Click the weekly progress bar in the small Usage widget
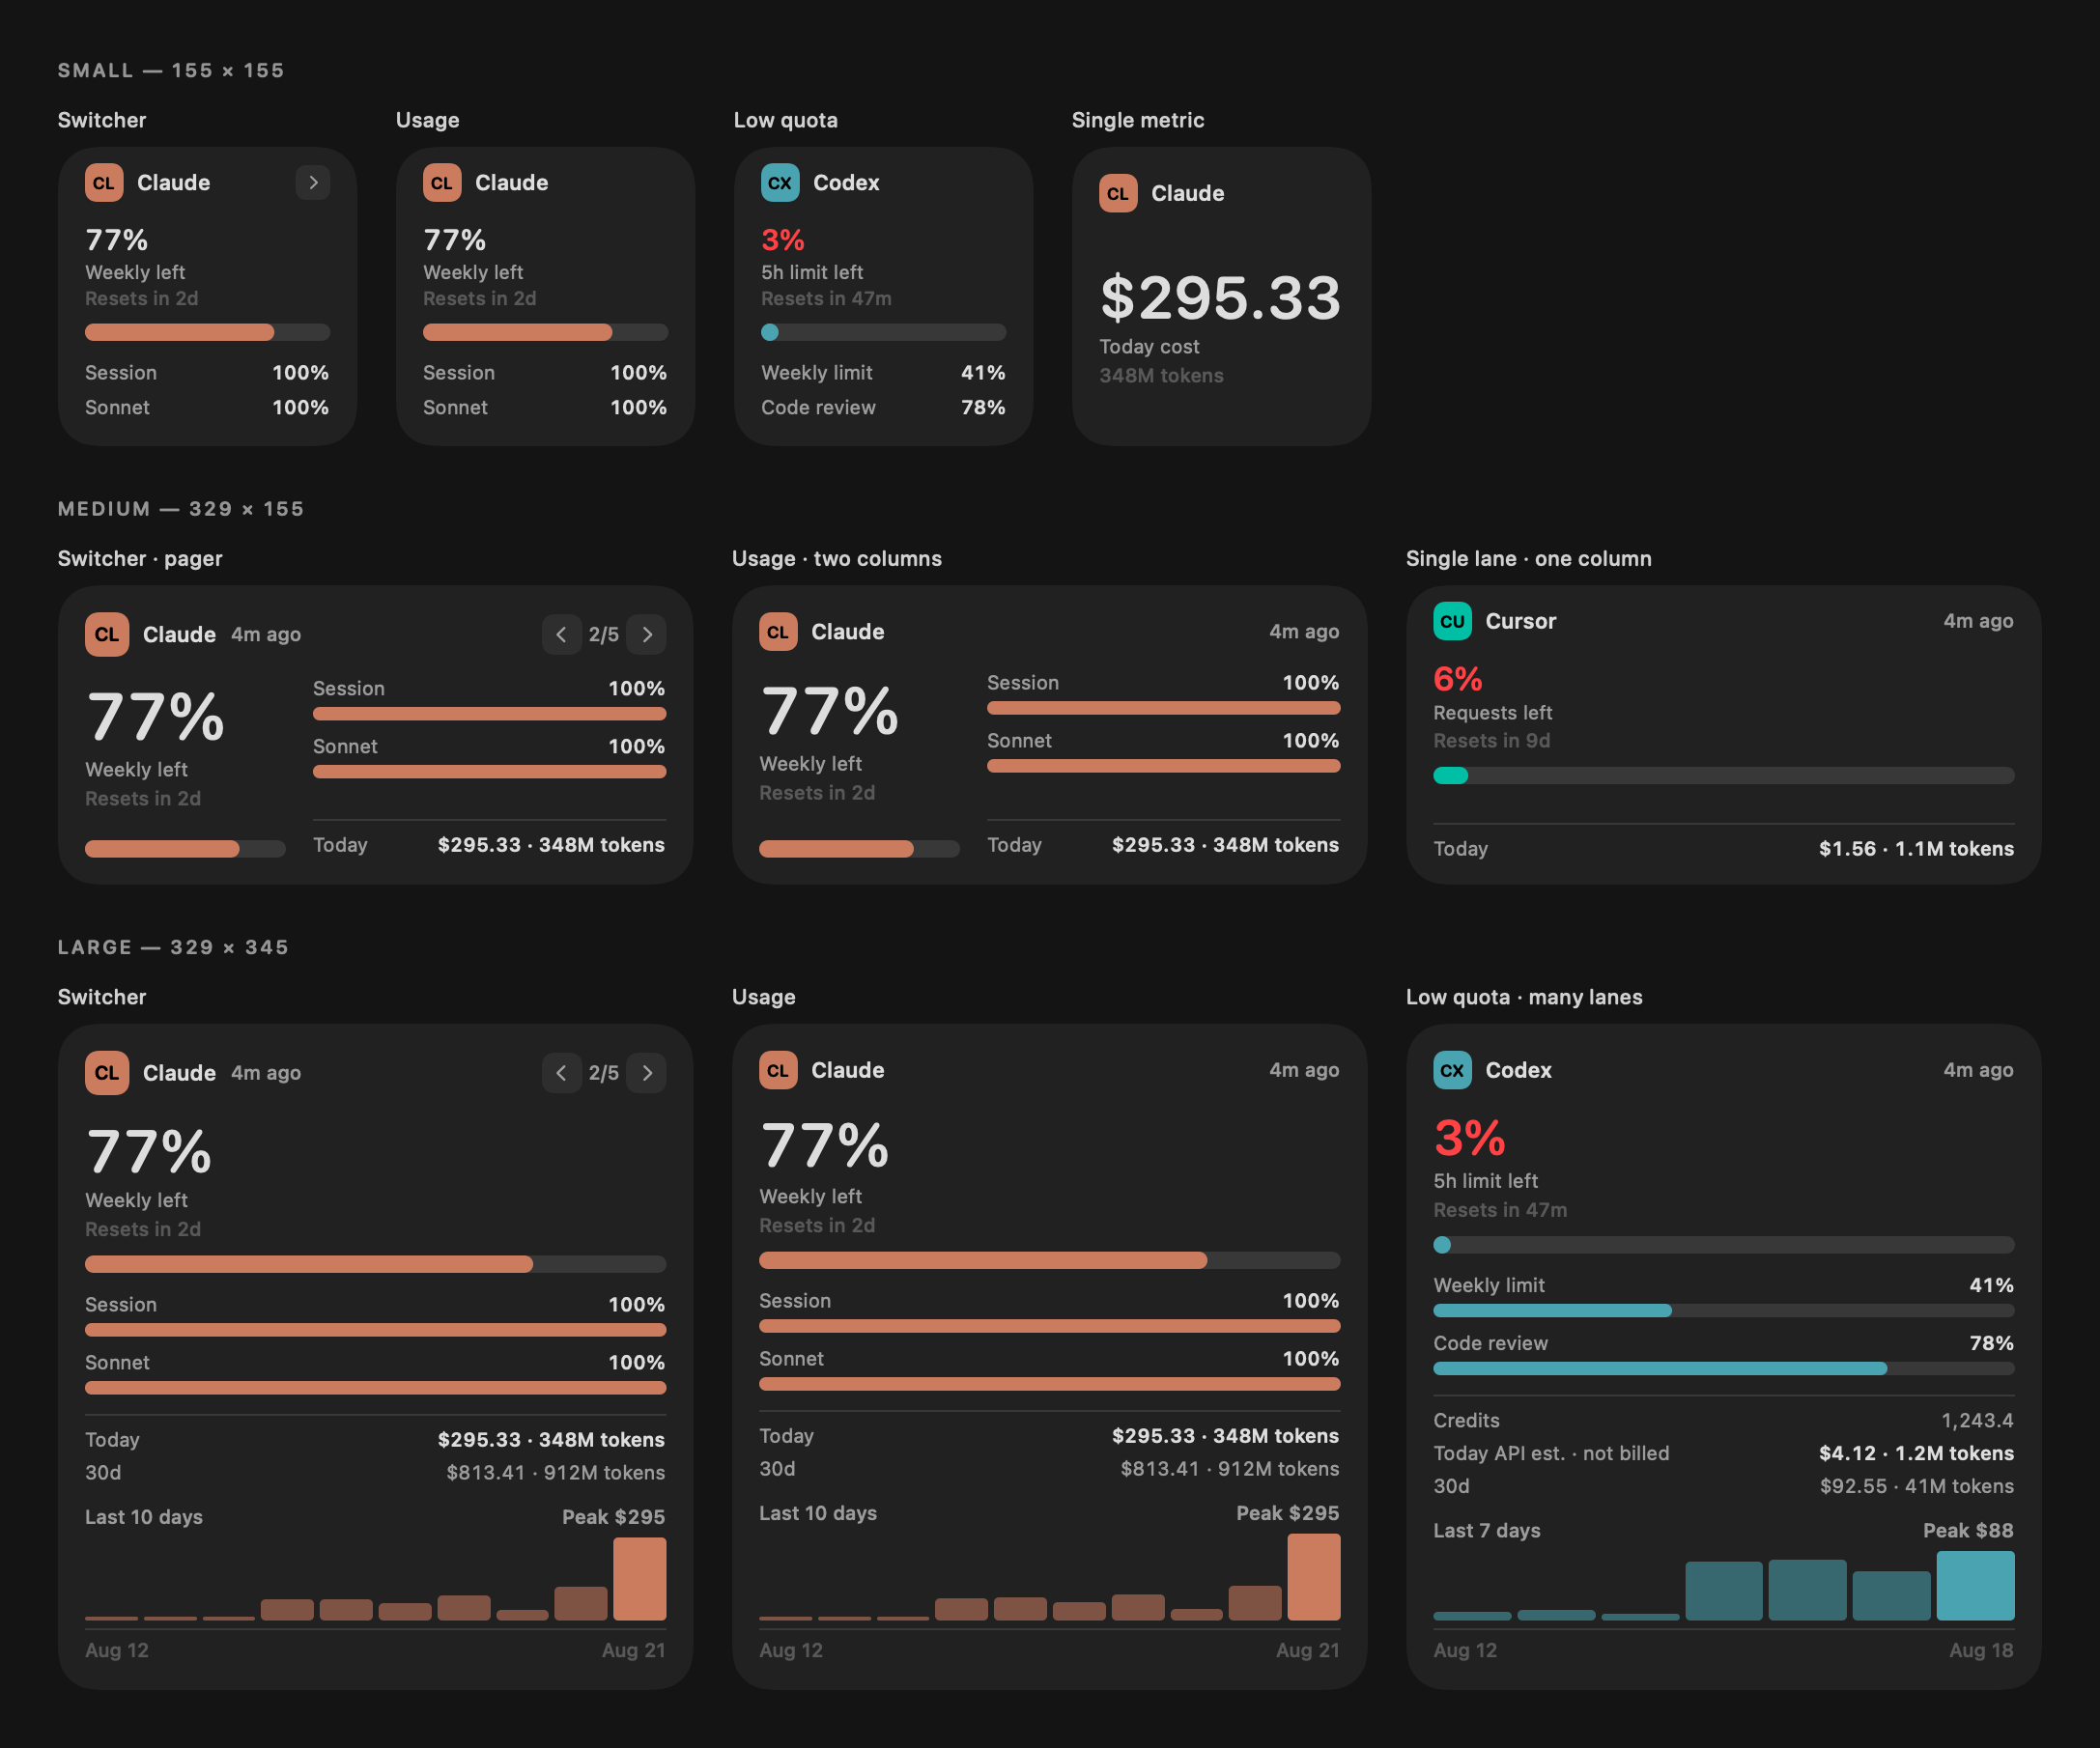 tap(545, 332)
